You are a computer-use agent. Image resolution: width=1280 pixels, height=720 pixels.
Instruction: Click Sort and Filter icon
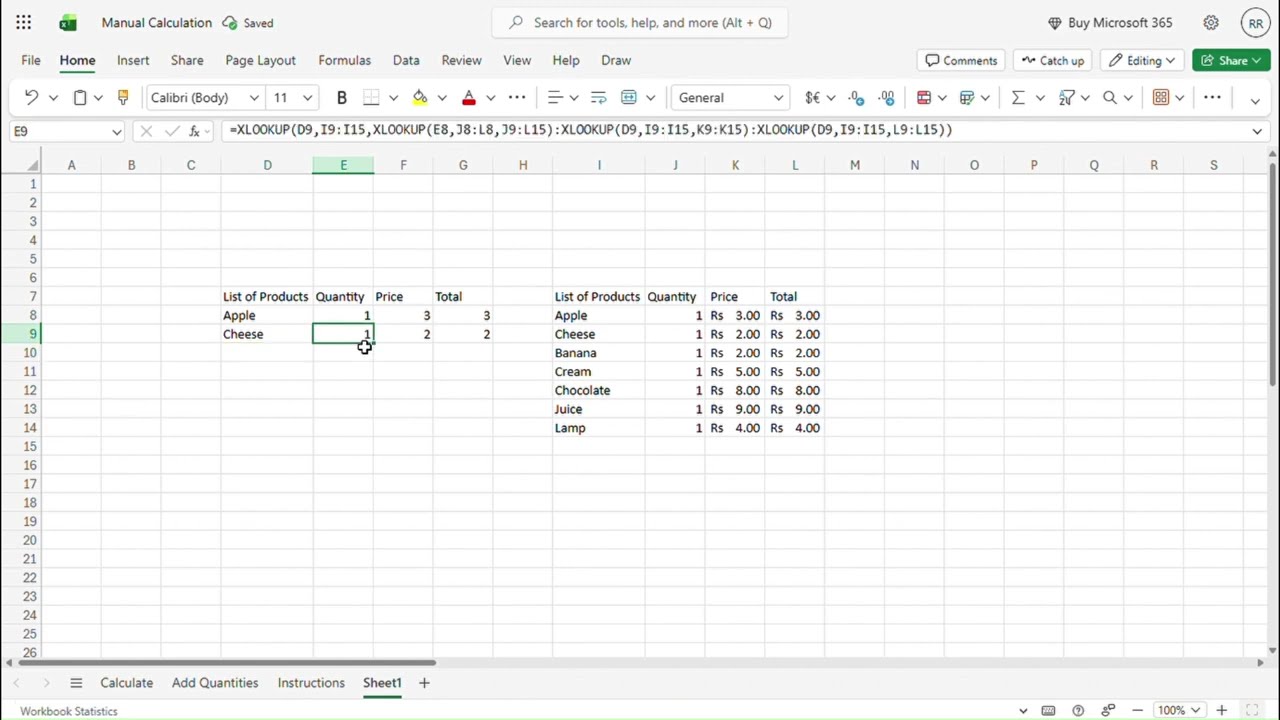click(x=1067, y=97)
